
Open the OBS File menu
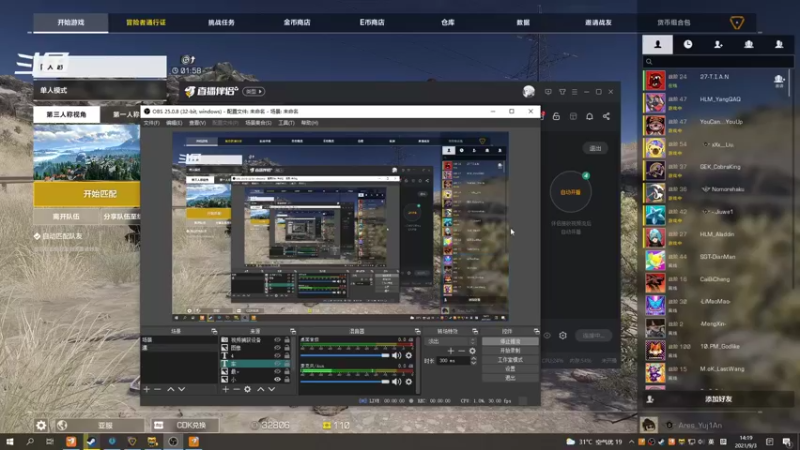[x=151, y=123]
